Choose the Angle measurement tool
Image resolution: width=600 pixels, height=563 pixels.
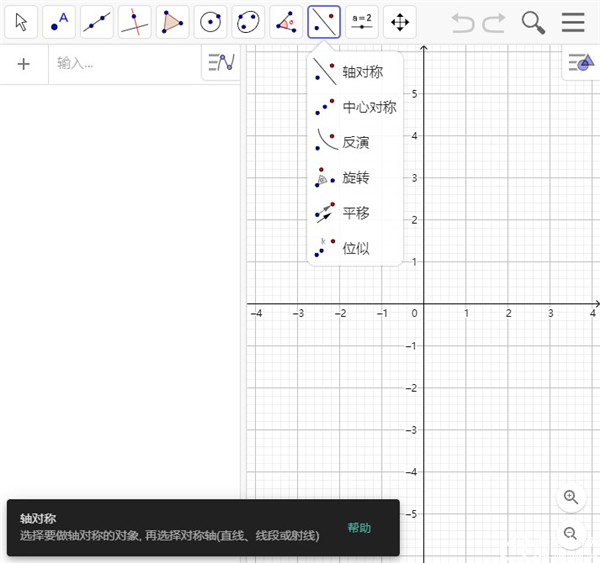tap(286, 21)
